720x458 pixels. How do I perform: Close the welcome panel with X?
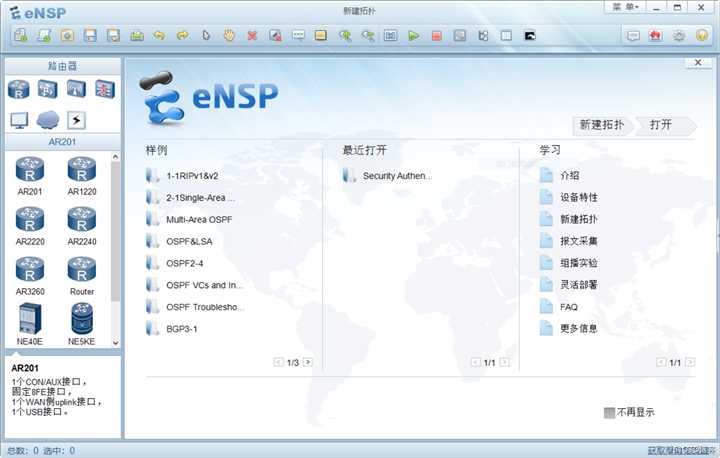pyautogui.click(x=698, y=62)
